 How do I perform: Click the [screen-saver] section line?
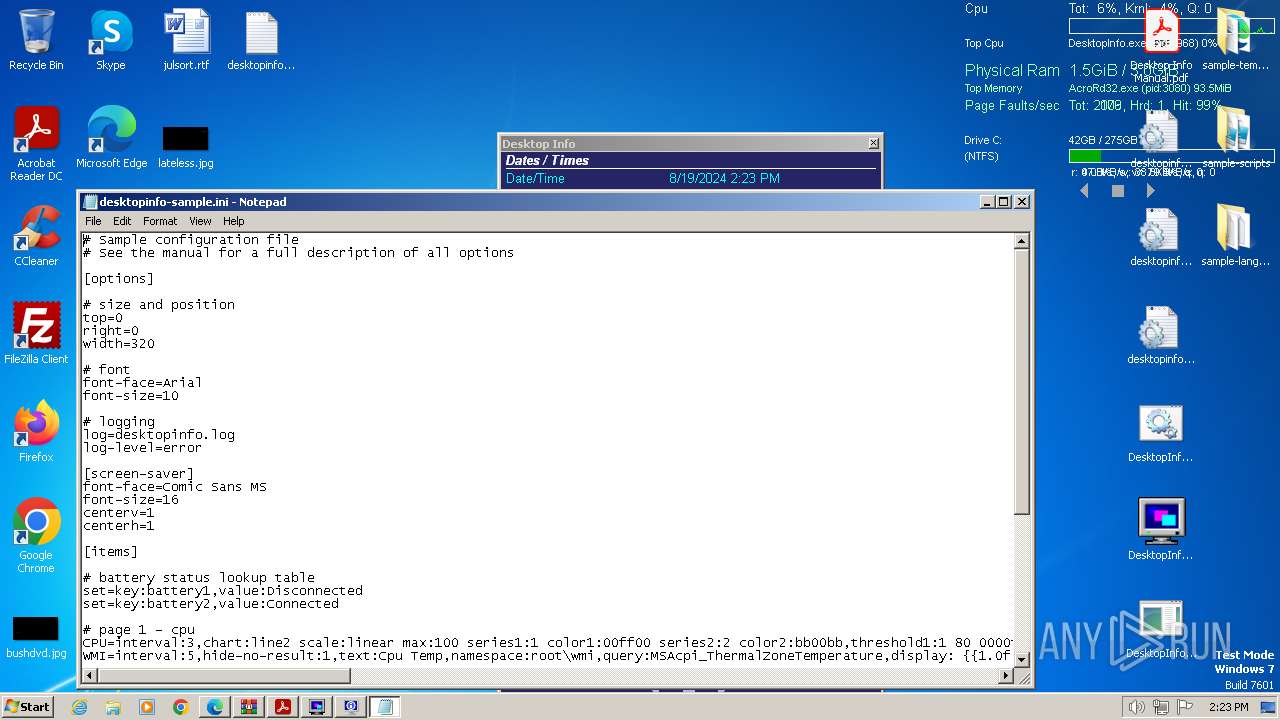click(x=138, y=474)
